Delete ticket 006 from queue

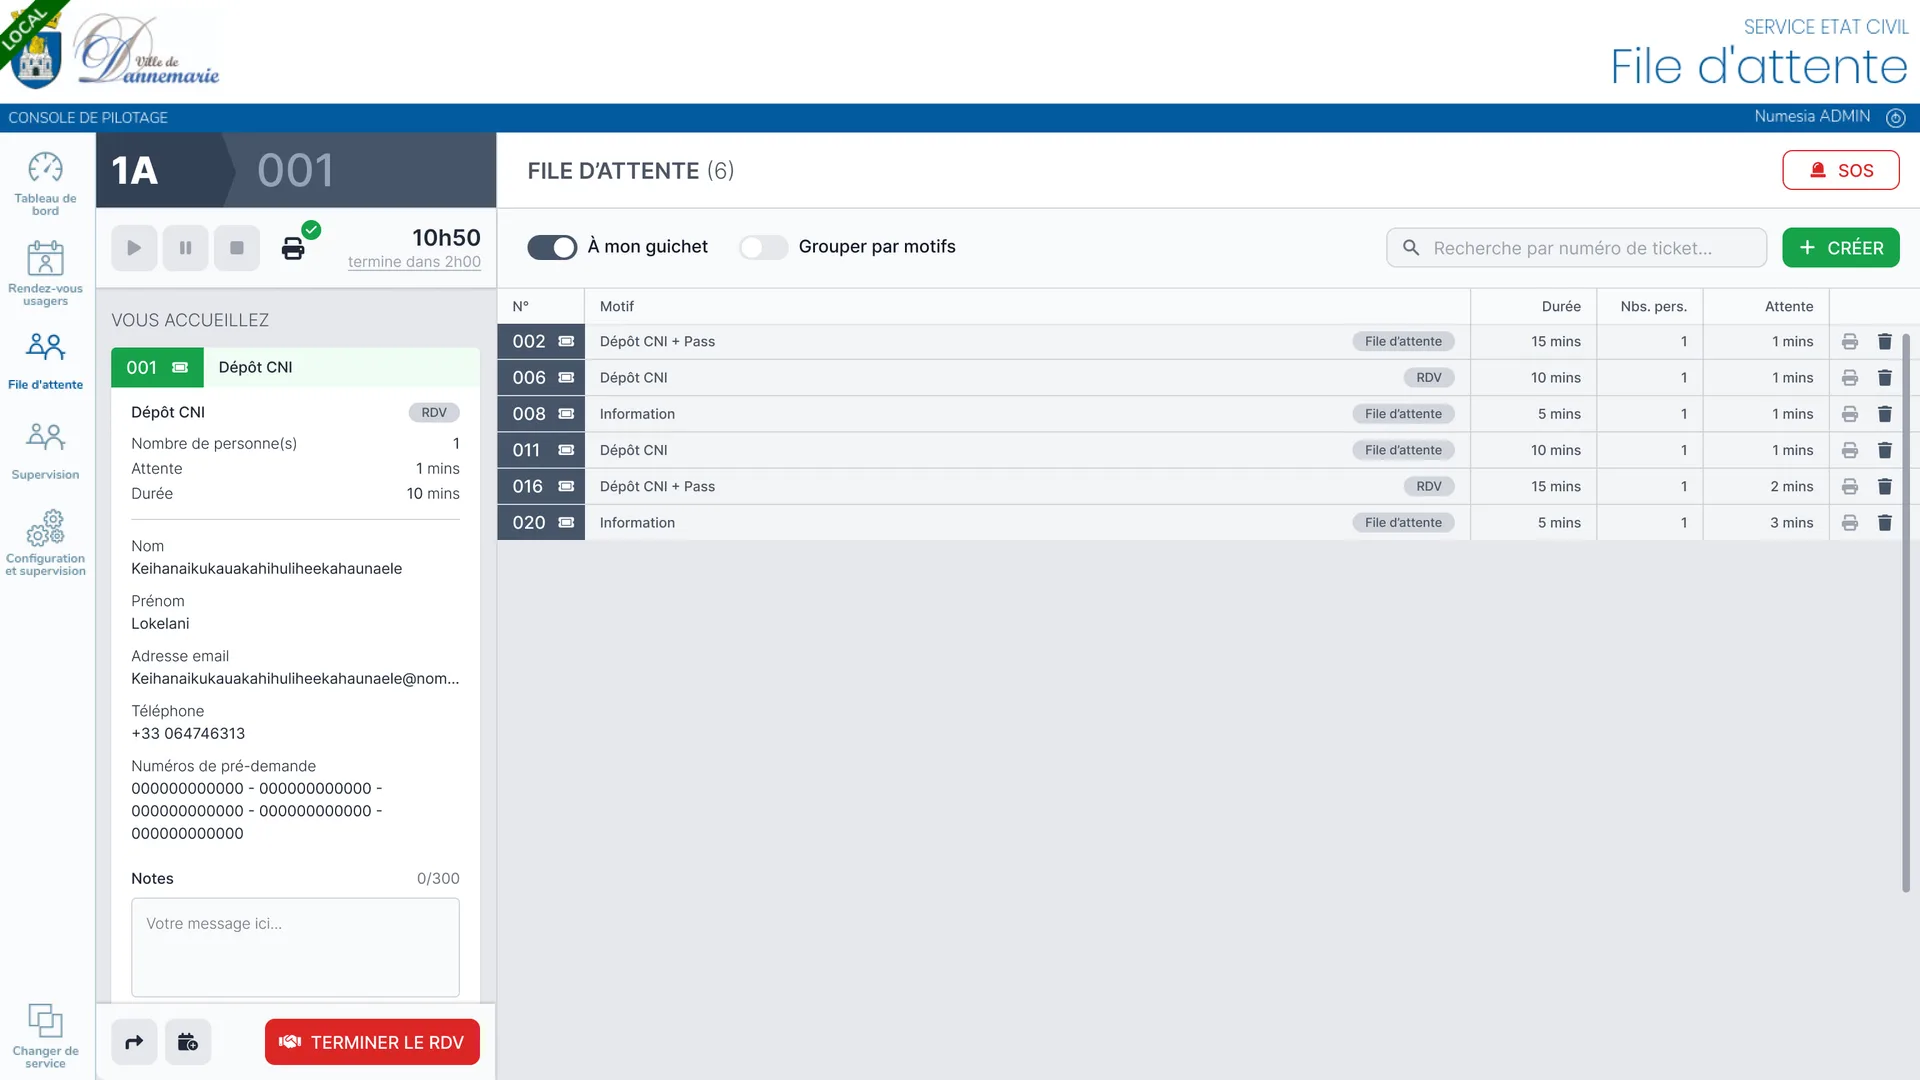1885,378
